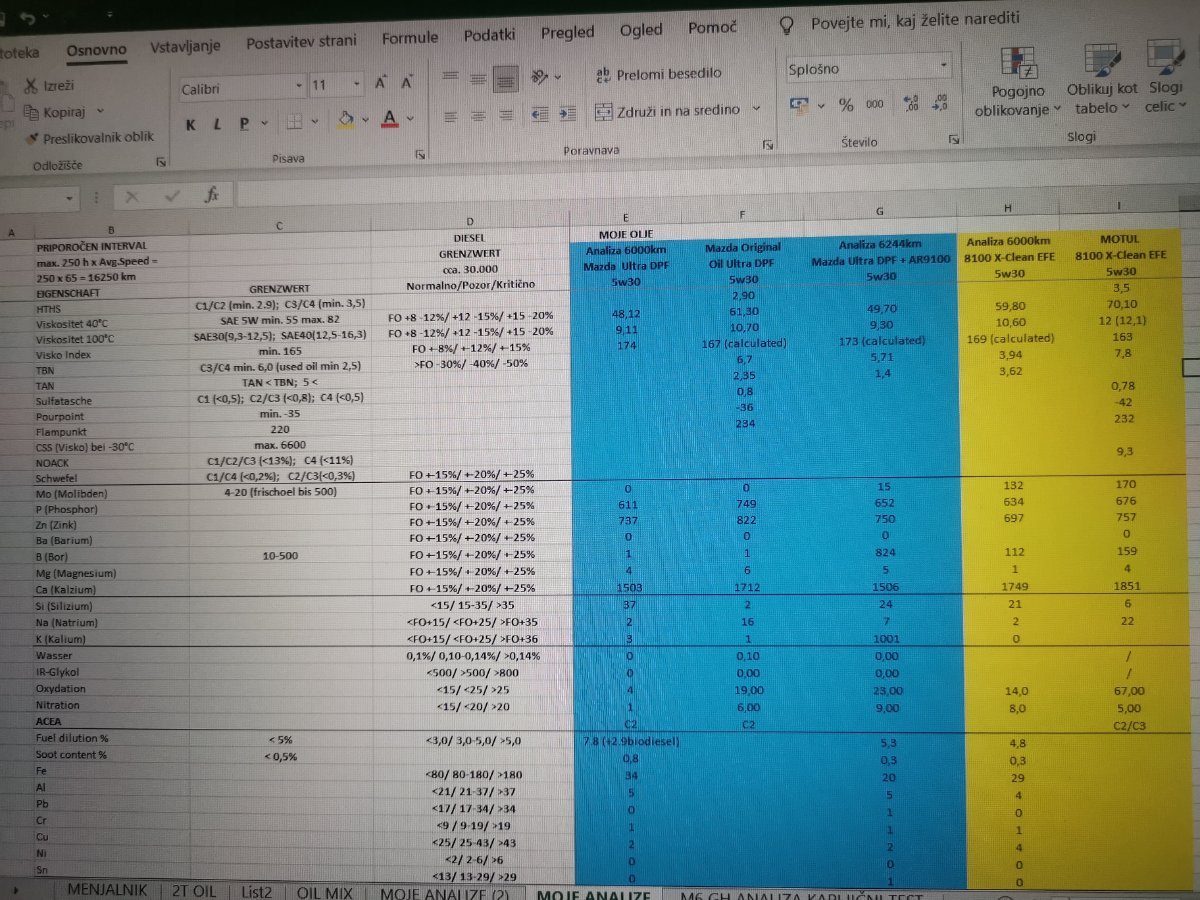
Task: Open the Oblikuj kot tabelo gallery
Action: (x=1102, y=80)
